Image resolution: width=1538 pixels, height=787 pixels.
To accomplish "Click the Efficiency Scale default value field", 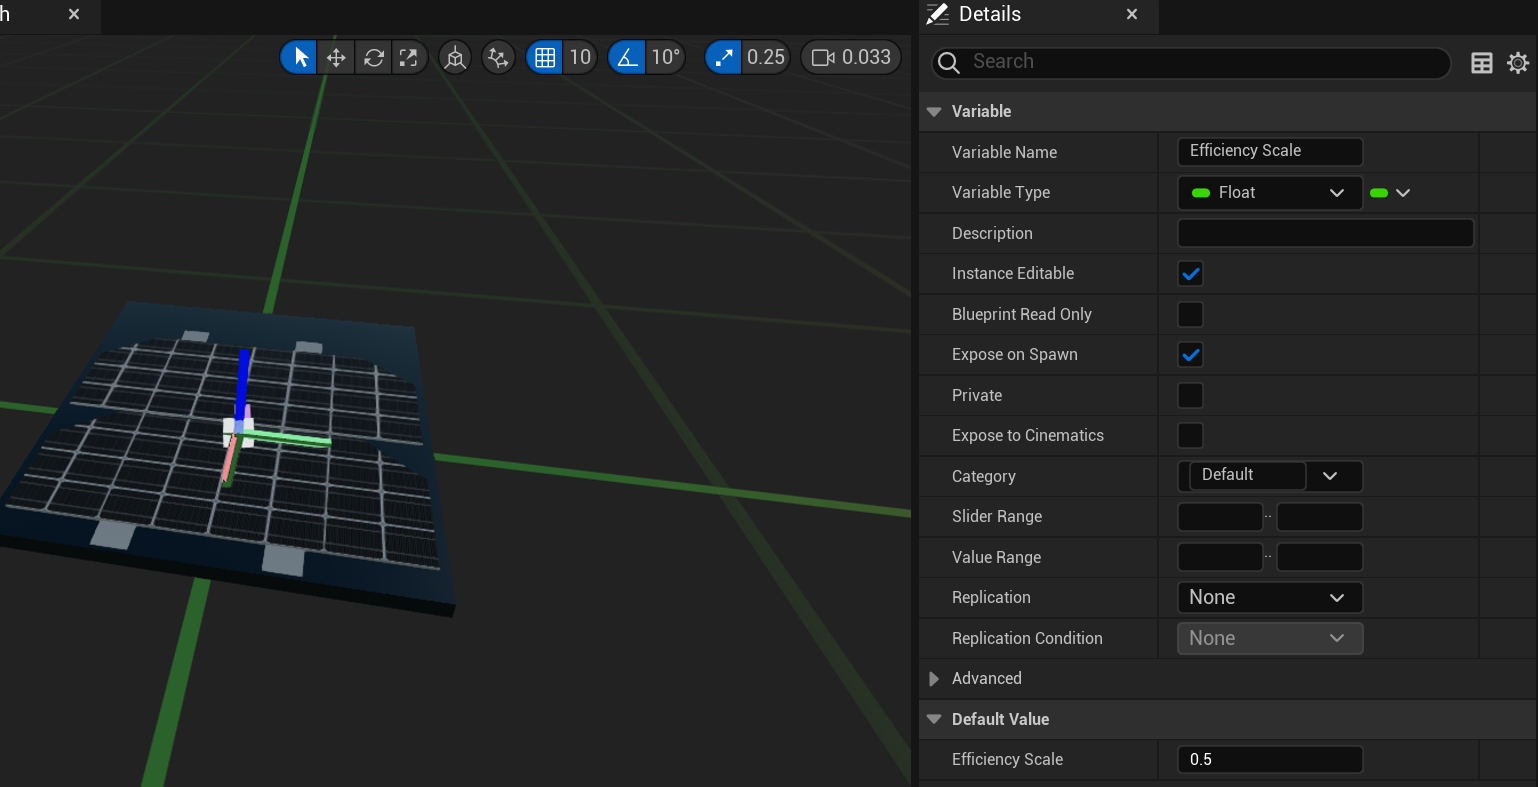I will 1270,760.
